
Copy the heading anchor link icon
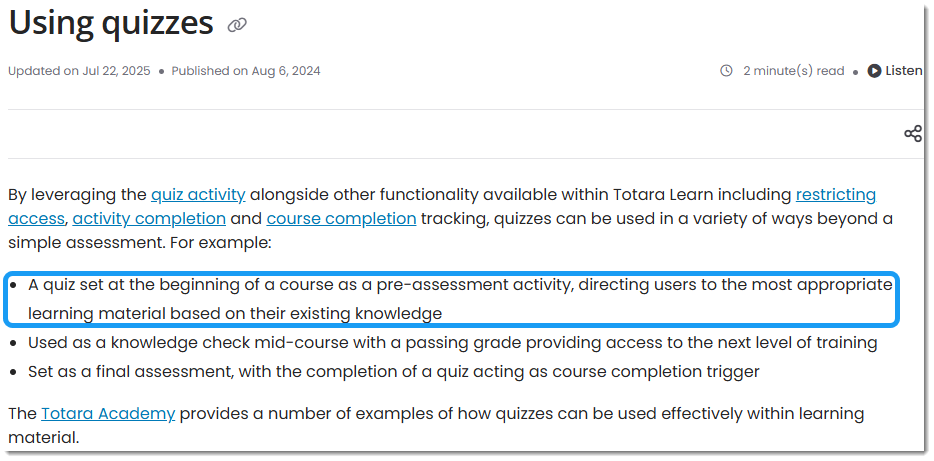[237, 25]
